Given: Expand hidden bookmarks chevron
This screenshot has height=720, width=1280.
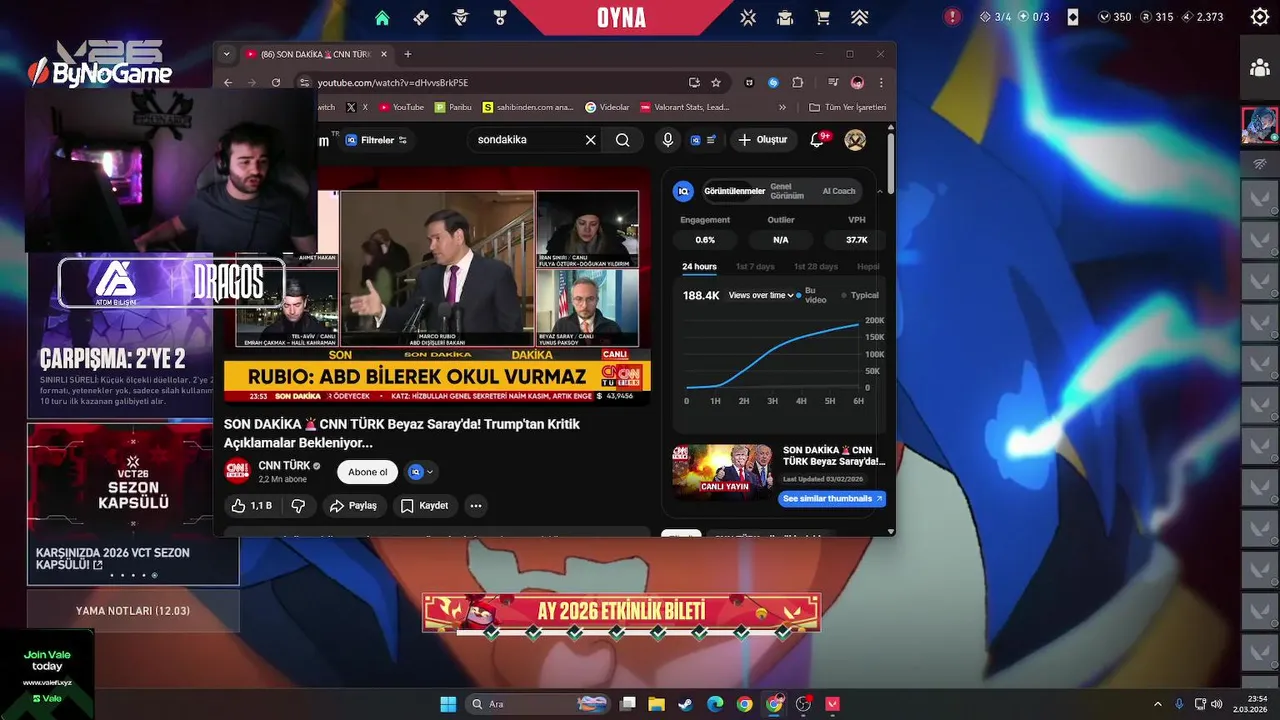Looking at the screenshot, I should (x=783, y=107).
